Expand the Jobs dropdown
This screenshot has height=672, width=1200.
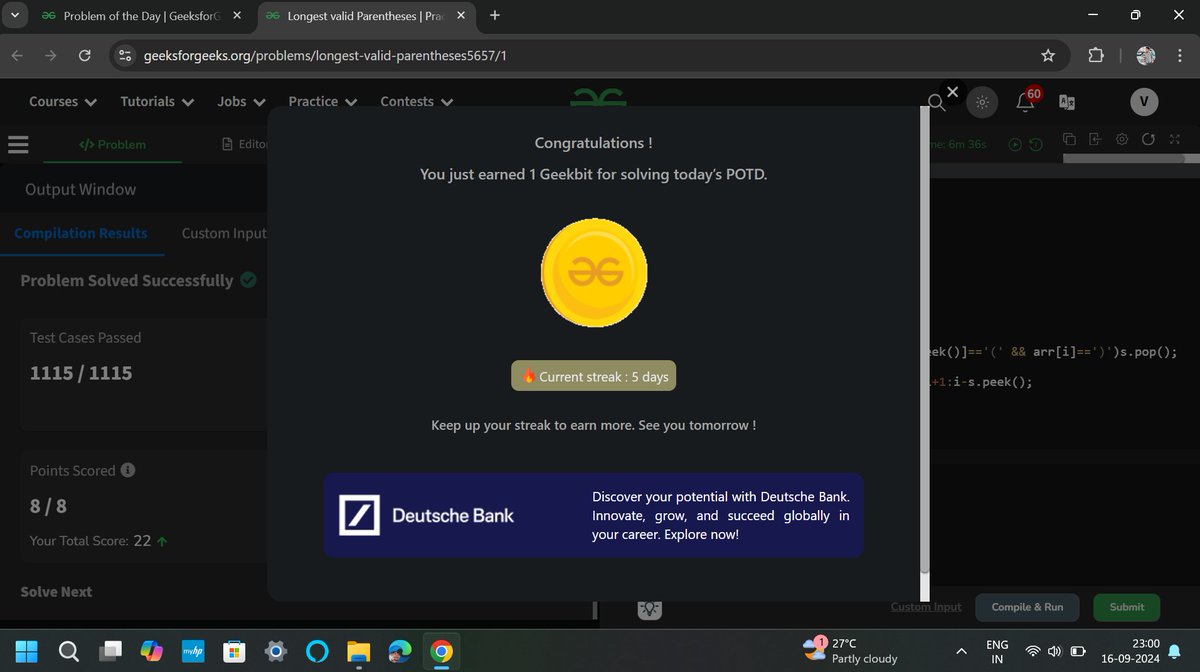241,101
